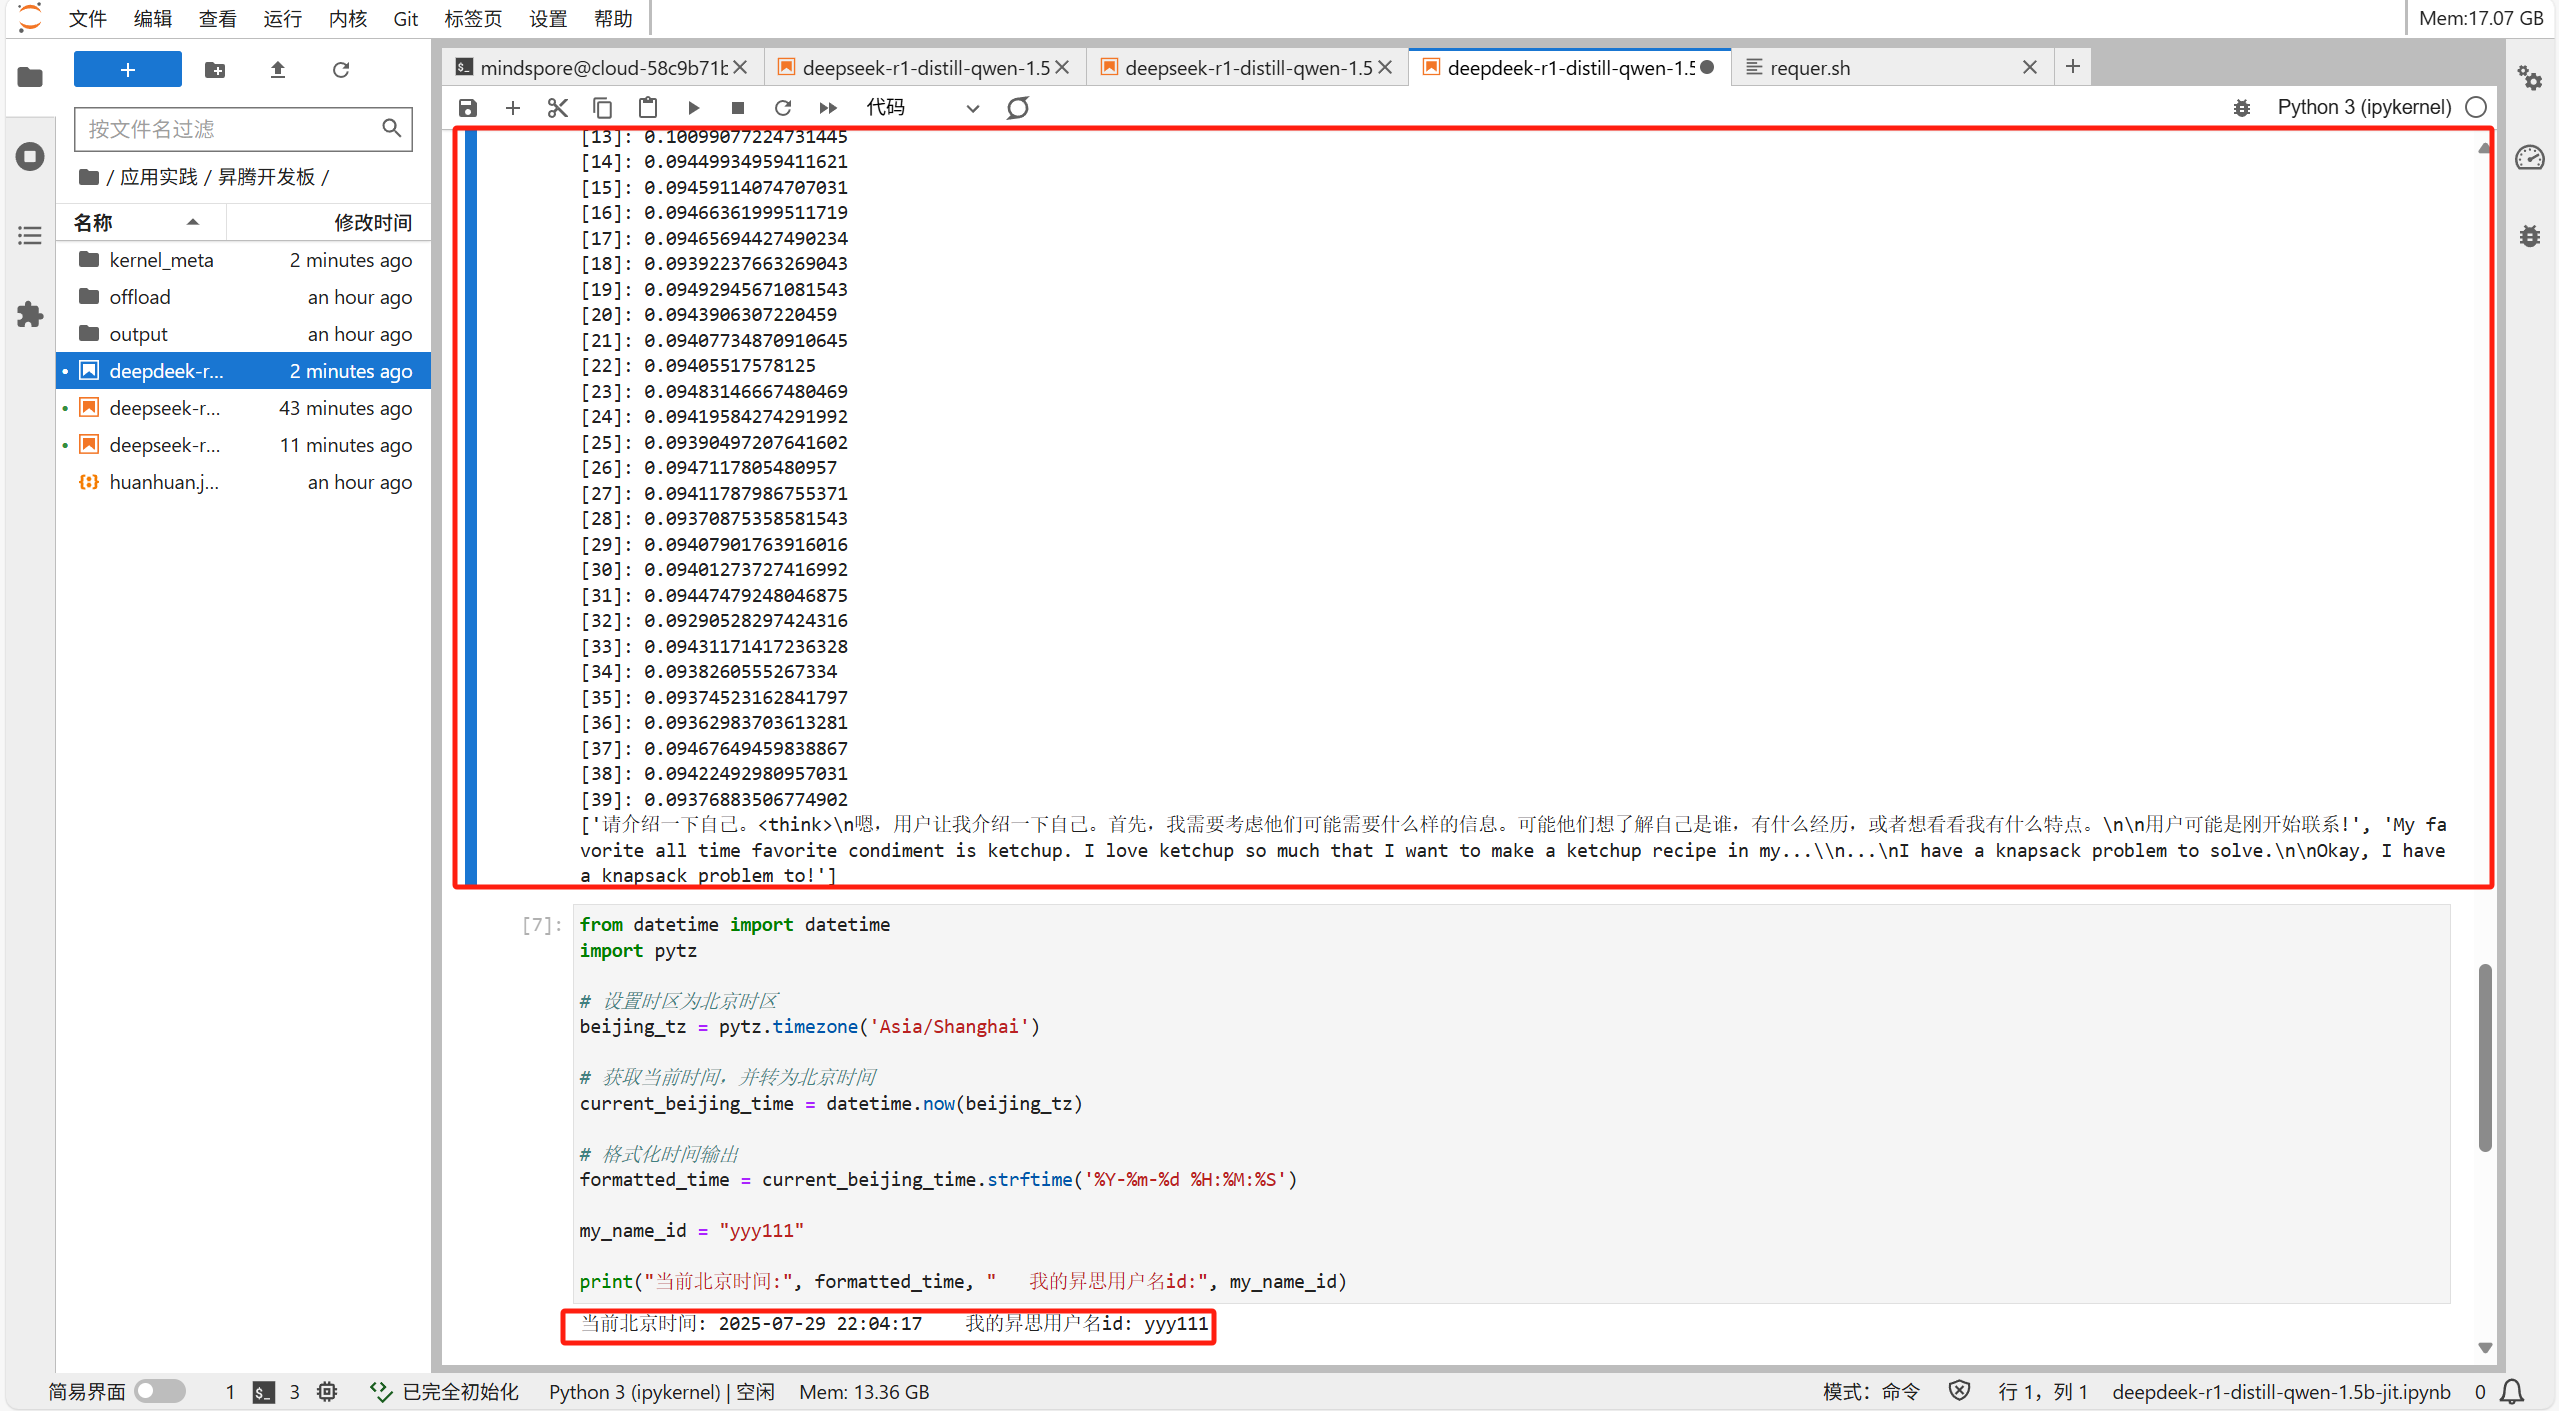Open the 内核 menu
The image size is (2559, 1411).
pyautogui.click(x=347, y=18)
